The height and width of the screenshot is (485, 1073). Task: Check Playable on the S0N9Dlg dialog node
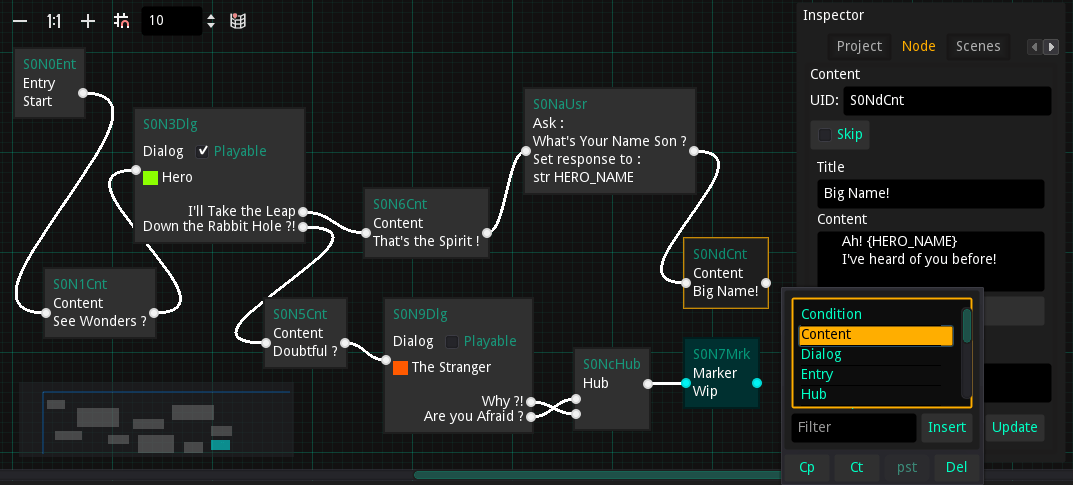(x=452, y=341)
